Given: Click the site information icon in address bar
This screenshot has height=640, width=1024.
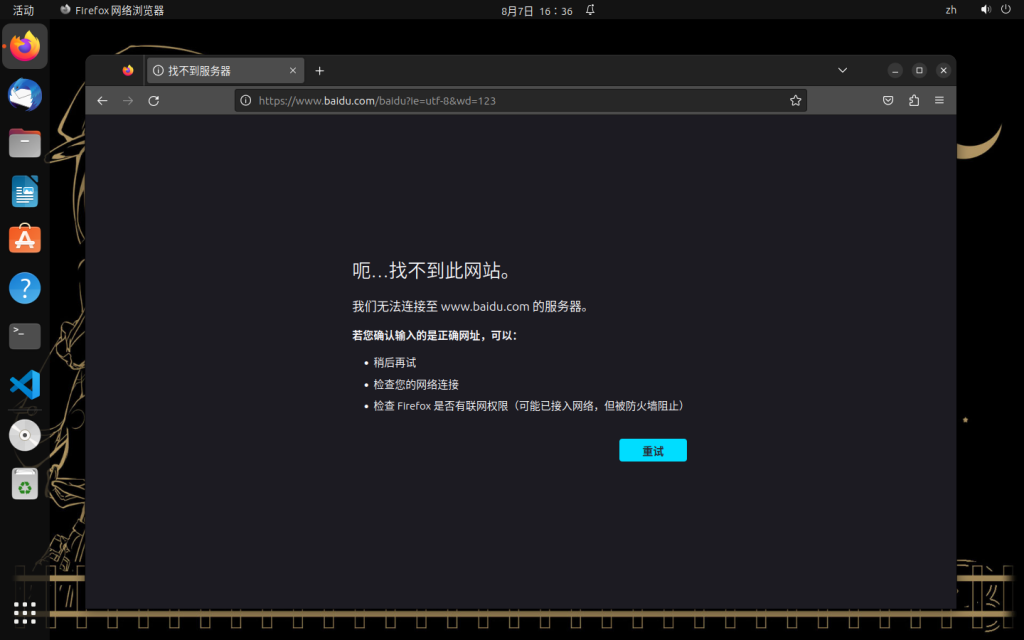Looking at the screenshot, I should point(246,101).
